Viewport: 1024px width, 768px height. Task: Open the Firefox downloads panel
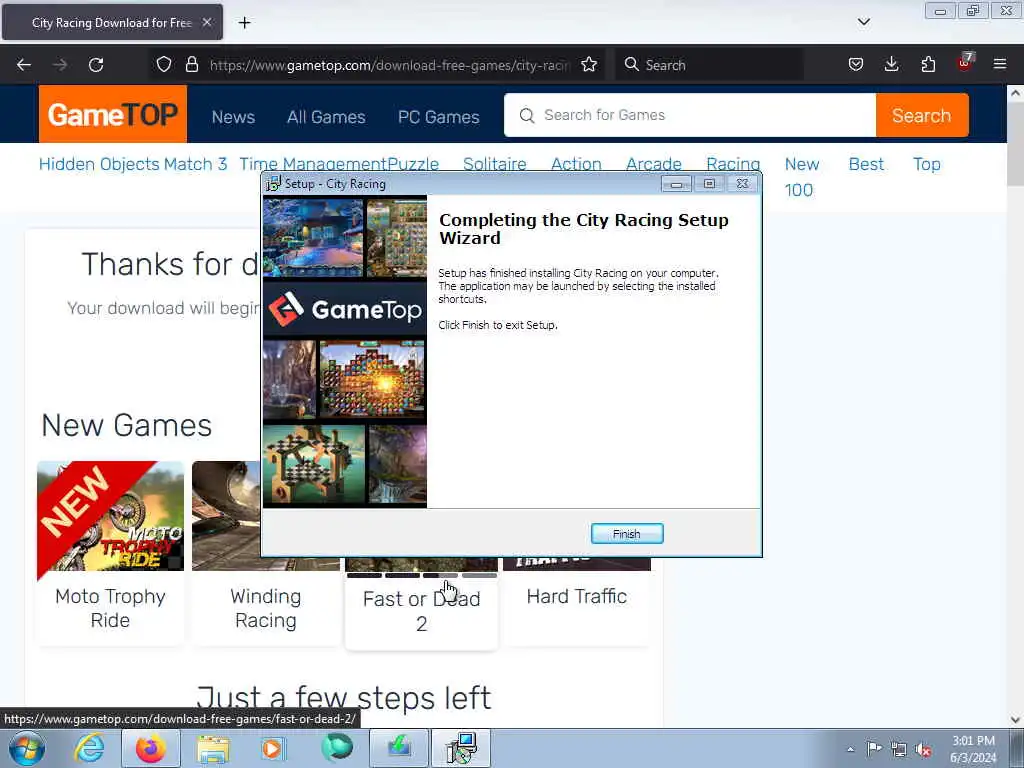tap(891, 64)
